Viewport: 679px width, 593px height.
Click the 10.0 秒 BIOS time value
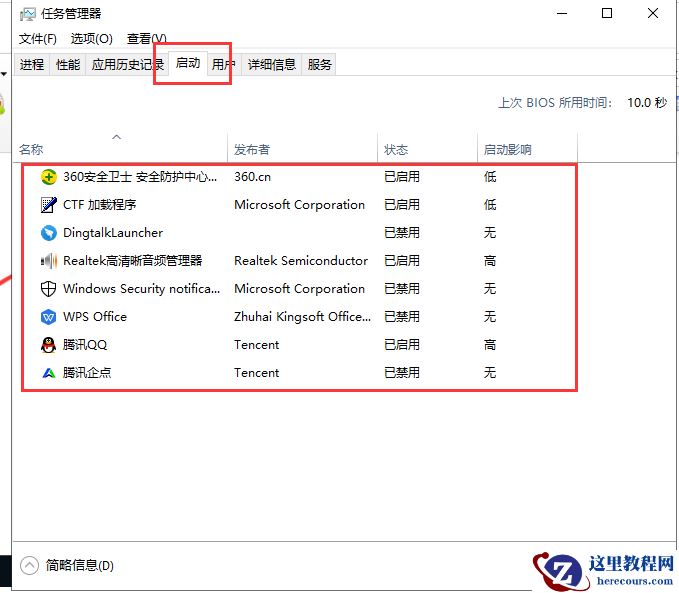(x=647, y=103)
